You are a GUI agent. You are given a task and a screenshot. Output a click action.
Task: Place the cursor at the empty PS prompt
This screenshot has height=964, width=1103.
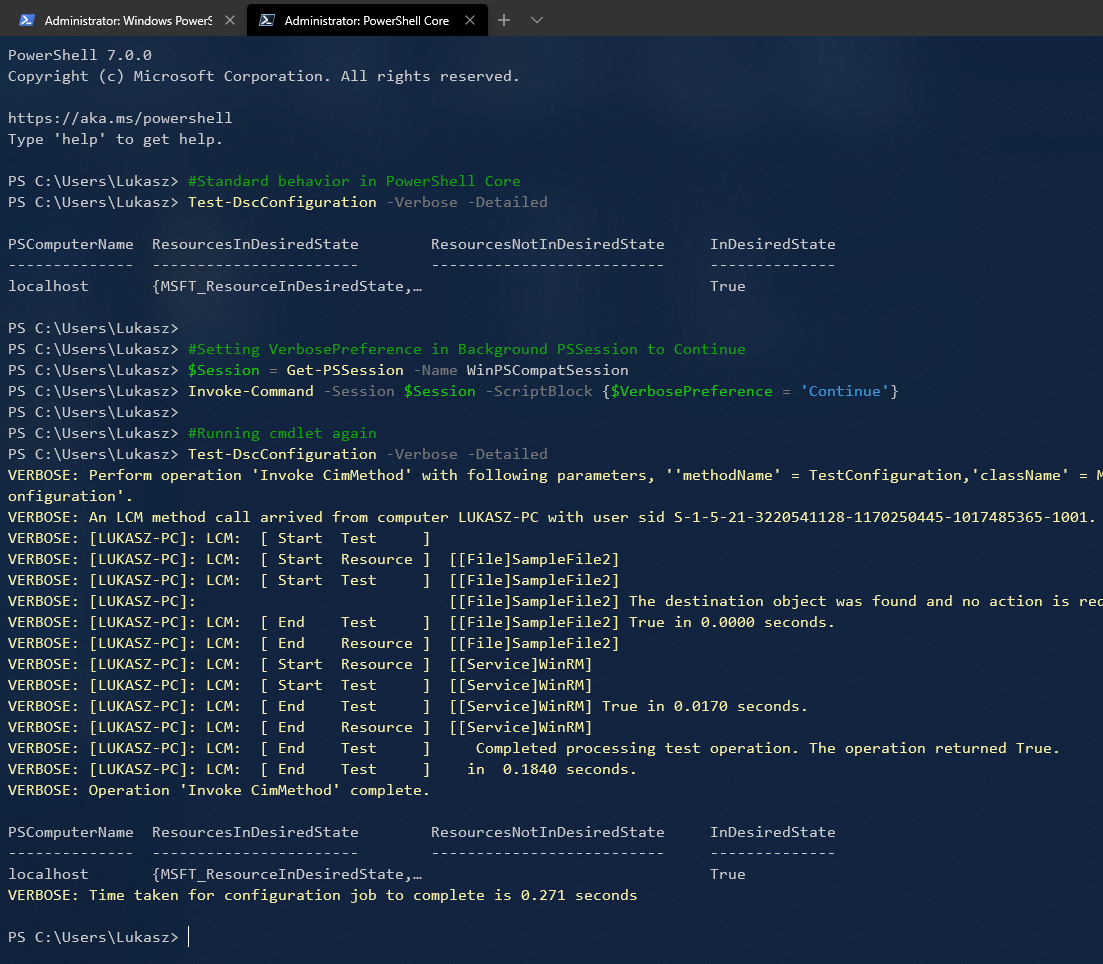coord(186,936)
